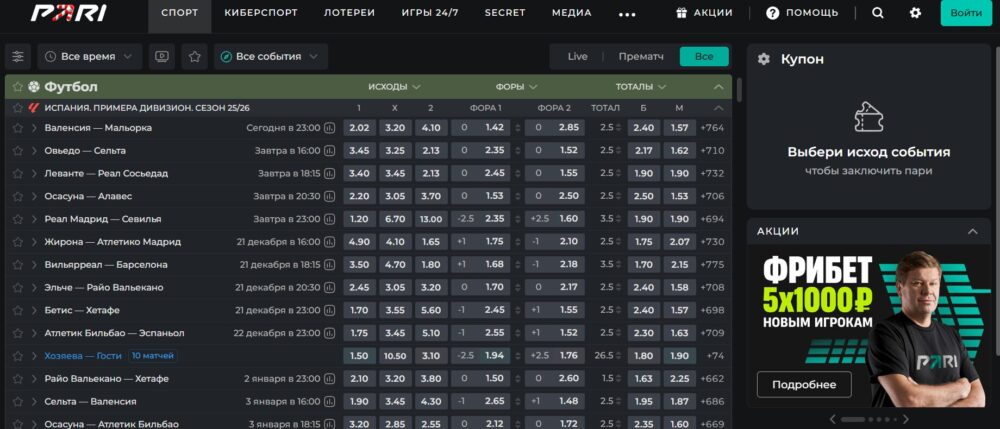Click the Подробнее button on banner
The image size is (1000, 429).
coord(804,384)
